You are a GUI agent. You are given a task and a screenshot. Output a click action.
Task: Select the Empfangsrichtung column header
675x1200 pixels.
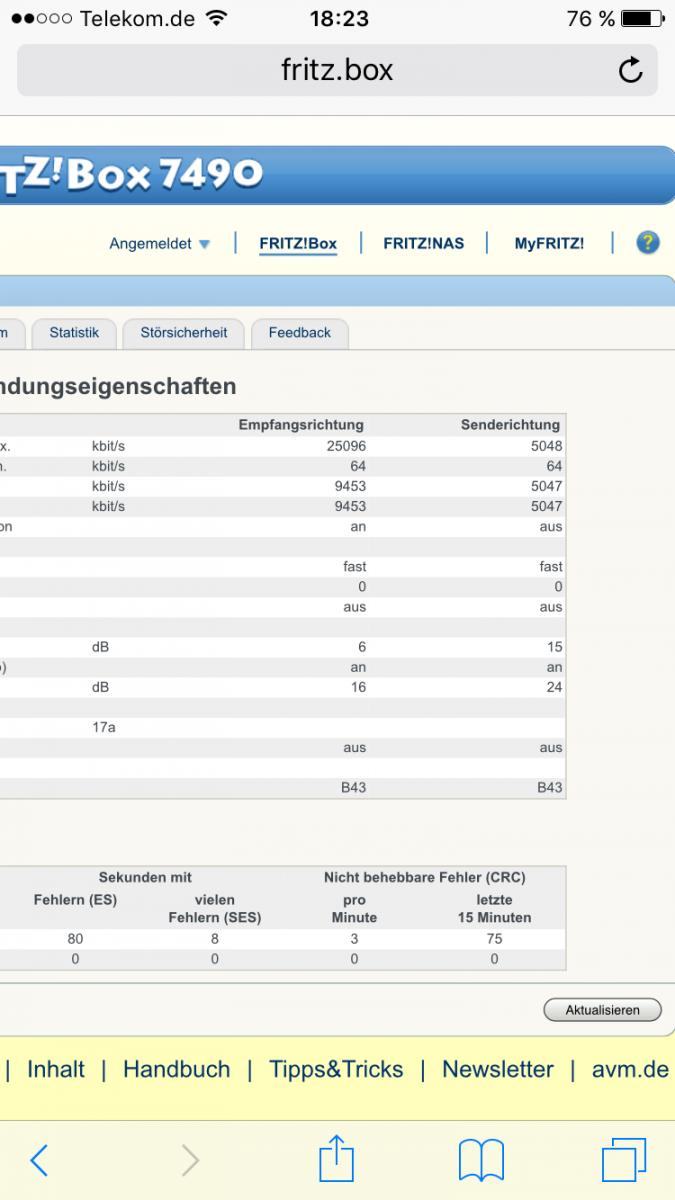click(302, 425)
